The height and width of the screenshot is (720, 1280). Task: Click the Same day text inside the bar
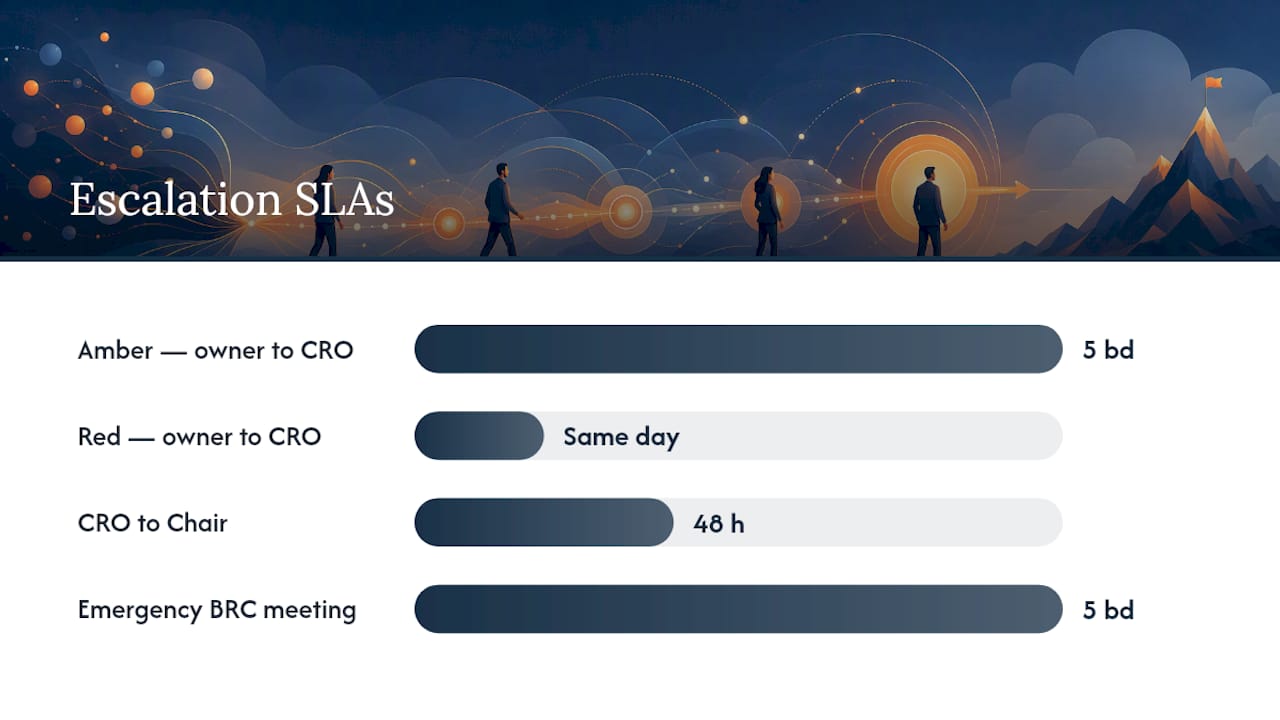[621, 437]
